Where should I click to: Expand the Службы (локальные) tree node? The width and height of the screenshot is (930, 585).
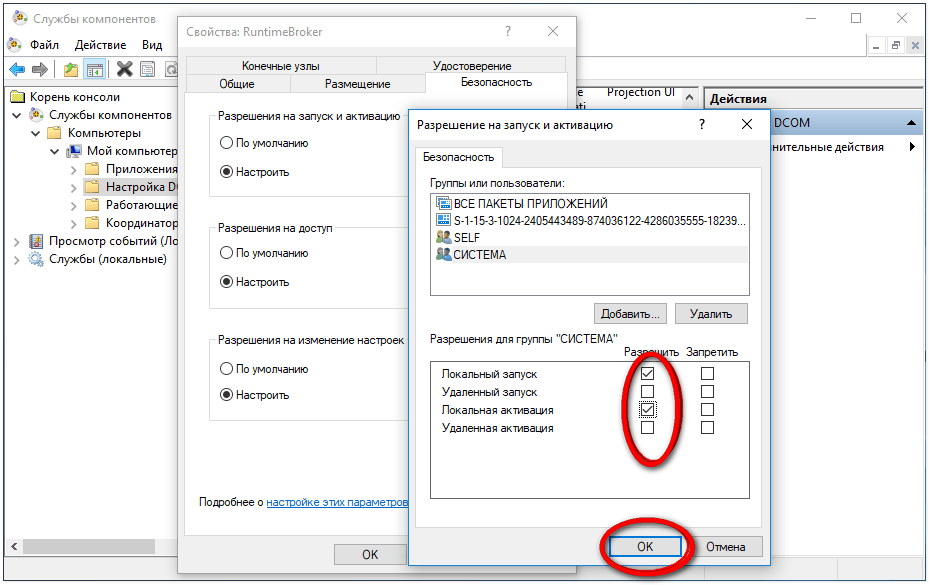17,259
